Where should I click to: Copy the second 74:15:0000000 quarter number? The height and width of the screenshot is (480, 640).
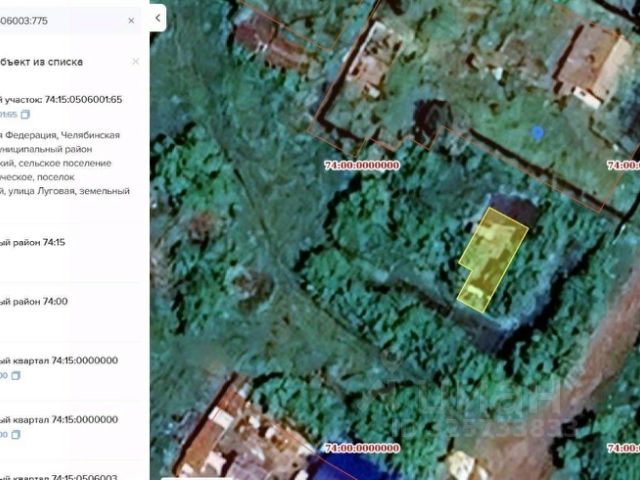click(16, 435)
